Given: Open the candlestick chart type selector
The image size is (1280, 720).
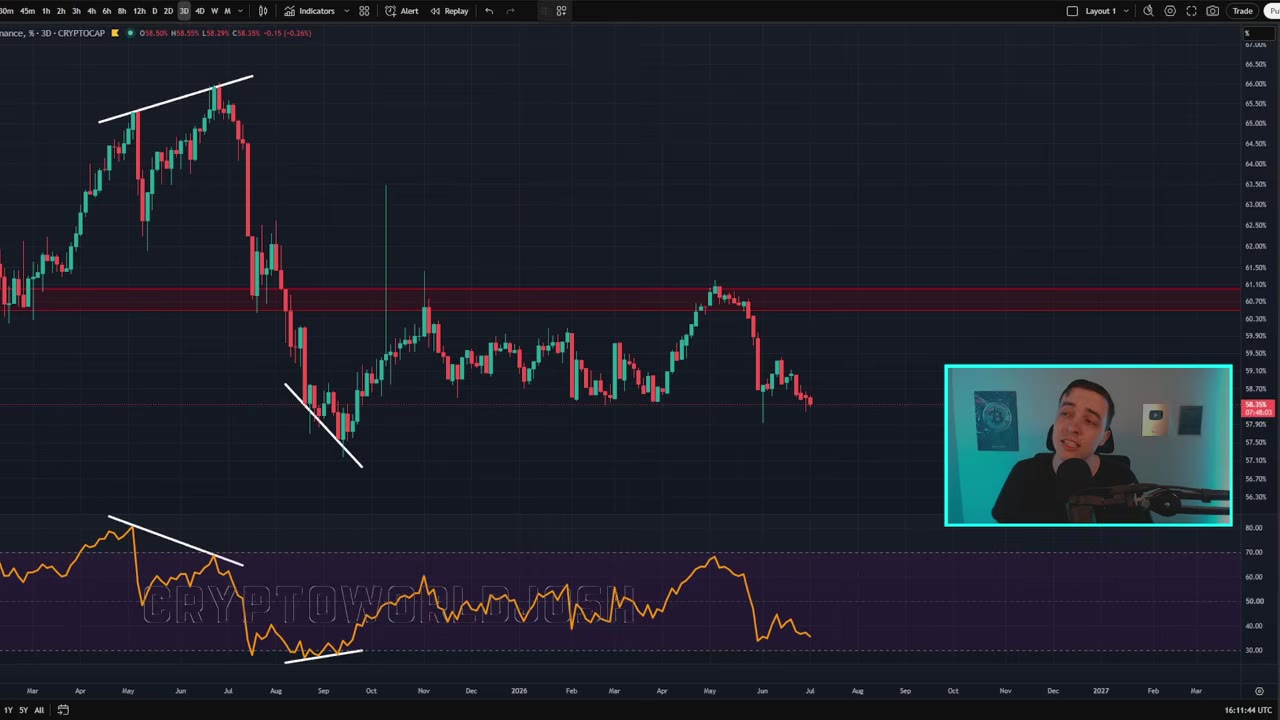Looking at the screenshot, I should 263,11.
